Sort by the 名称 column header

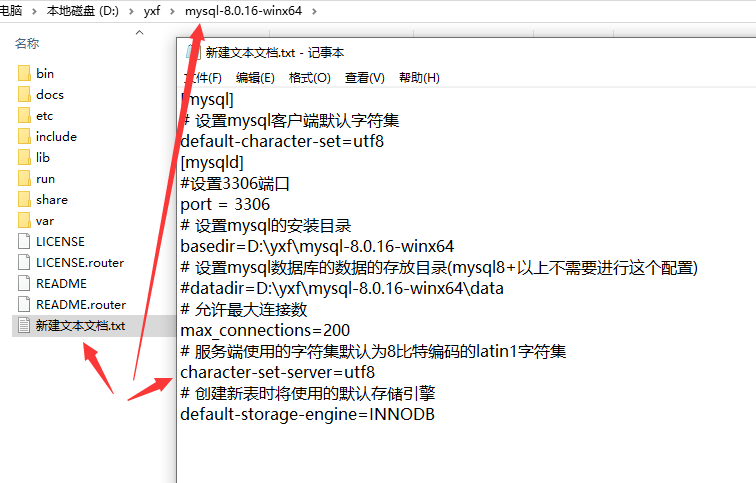27,43
